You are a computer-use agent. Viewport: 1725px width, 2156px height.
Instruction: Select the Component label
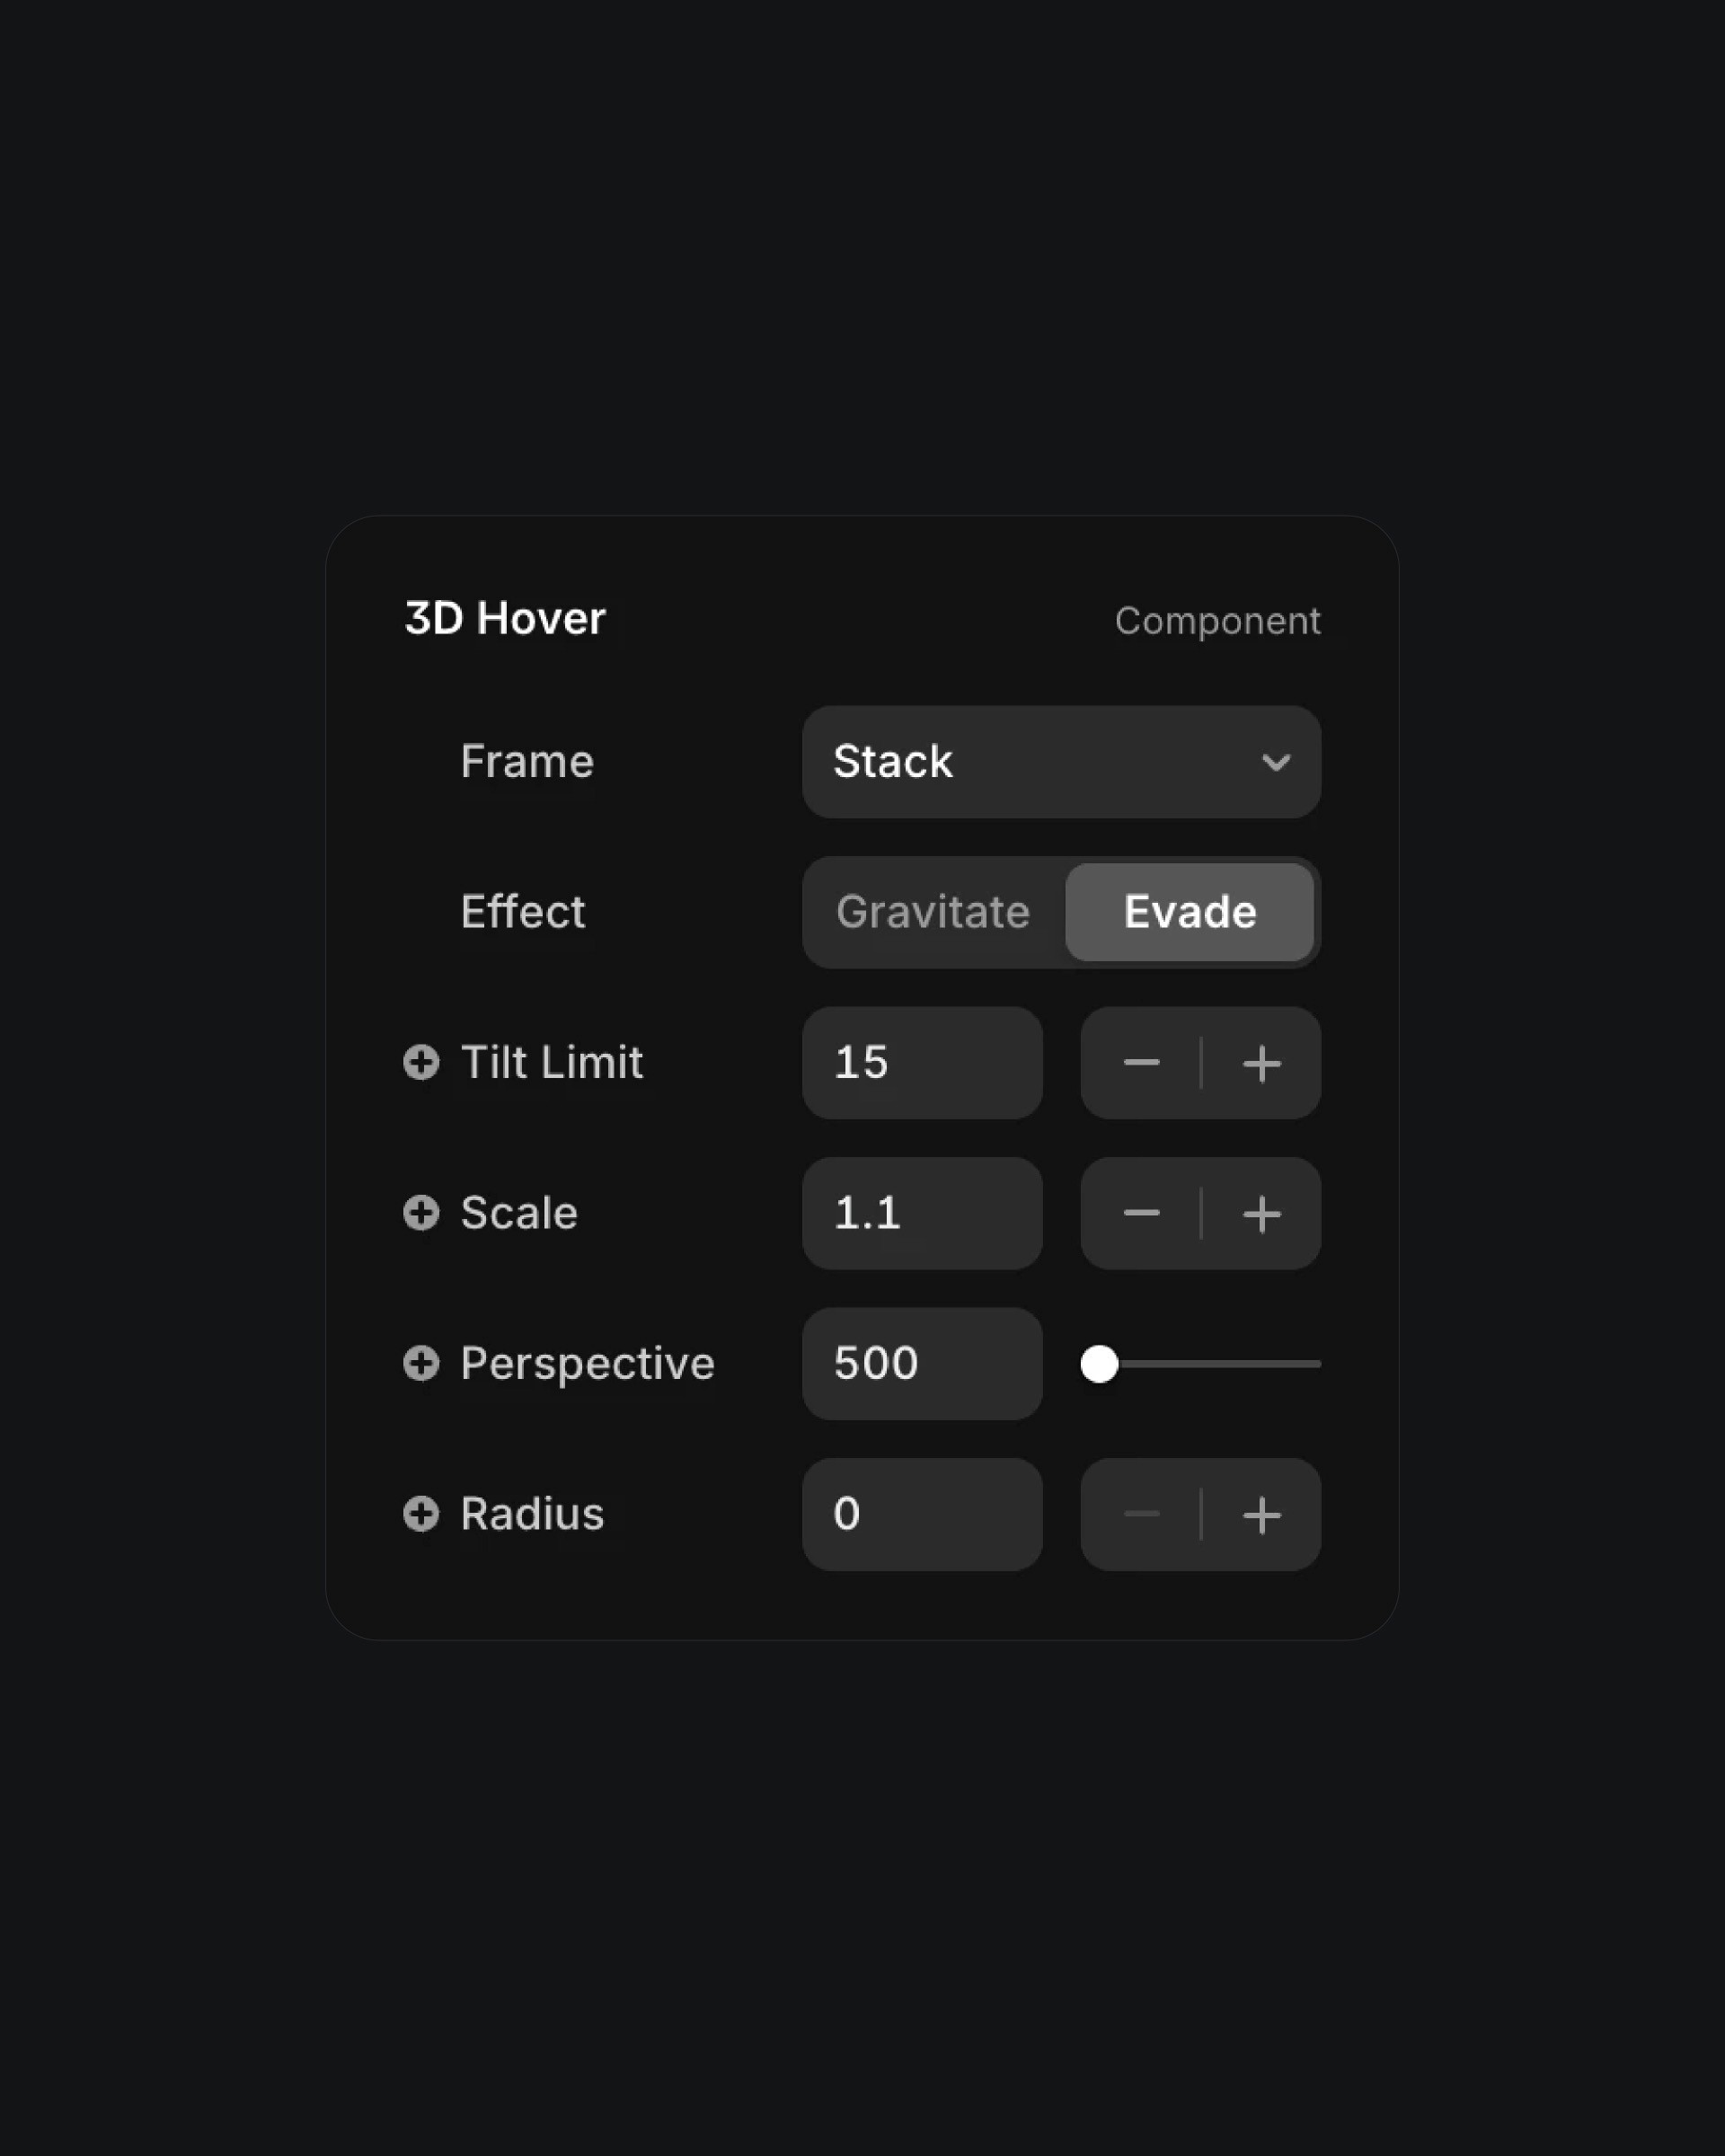(x=1218, y=620)
